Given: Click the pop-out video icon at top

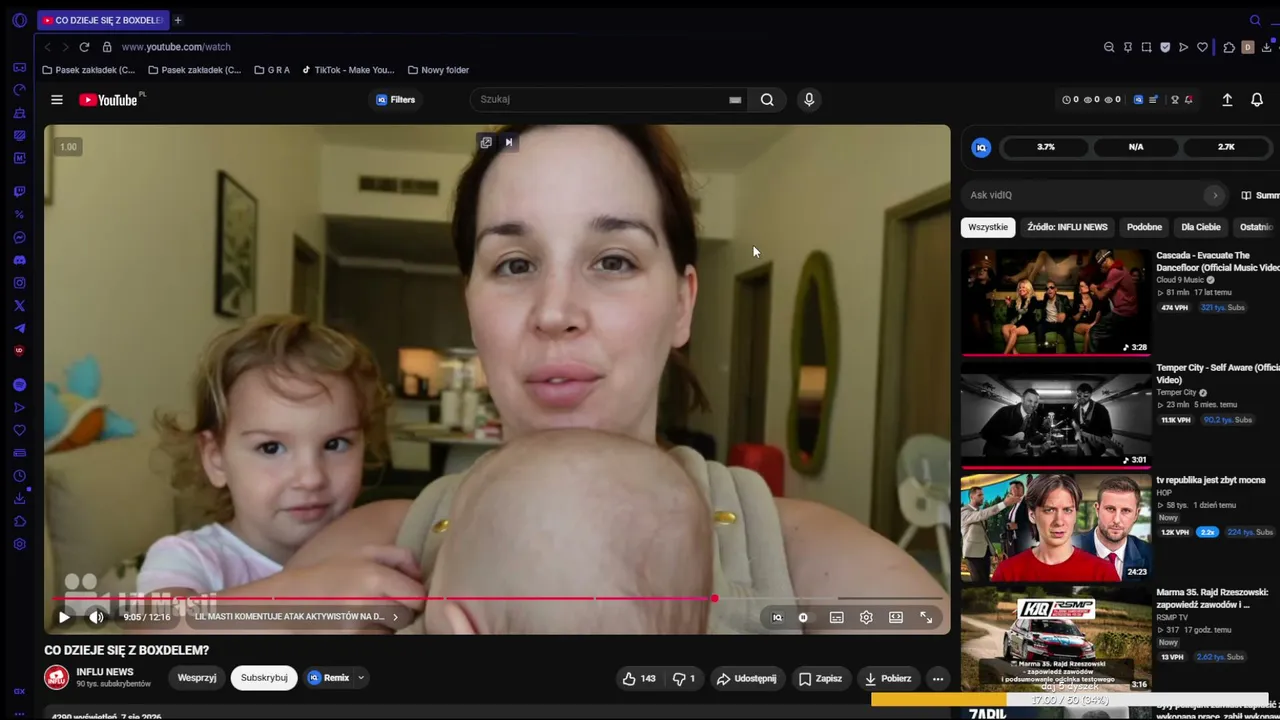Looking at the screenshot, I should [486, 142].
